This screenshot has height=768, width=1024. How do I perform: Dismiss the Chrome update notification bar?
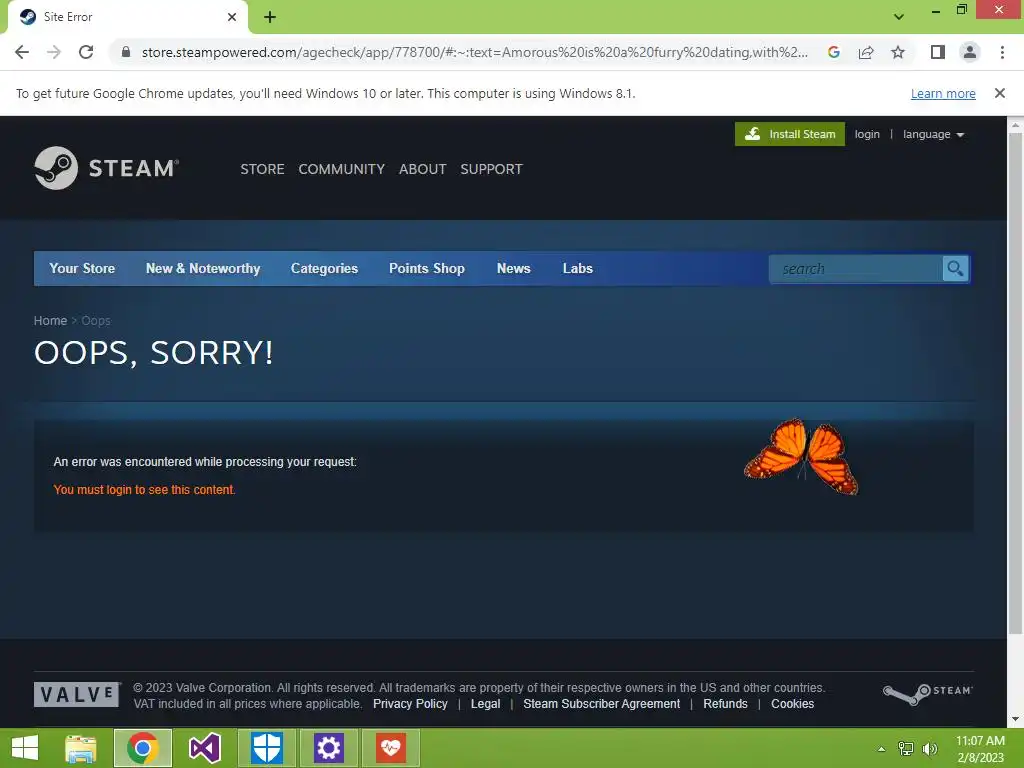pos(999,93)
